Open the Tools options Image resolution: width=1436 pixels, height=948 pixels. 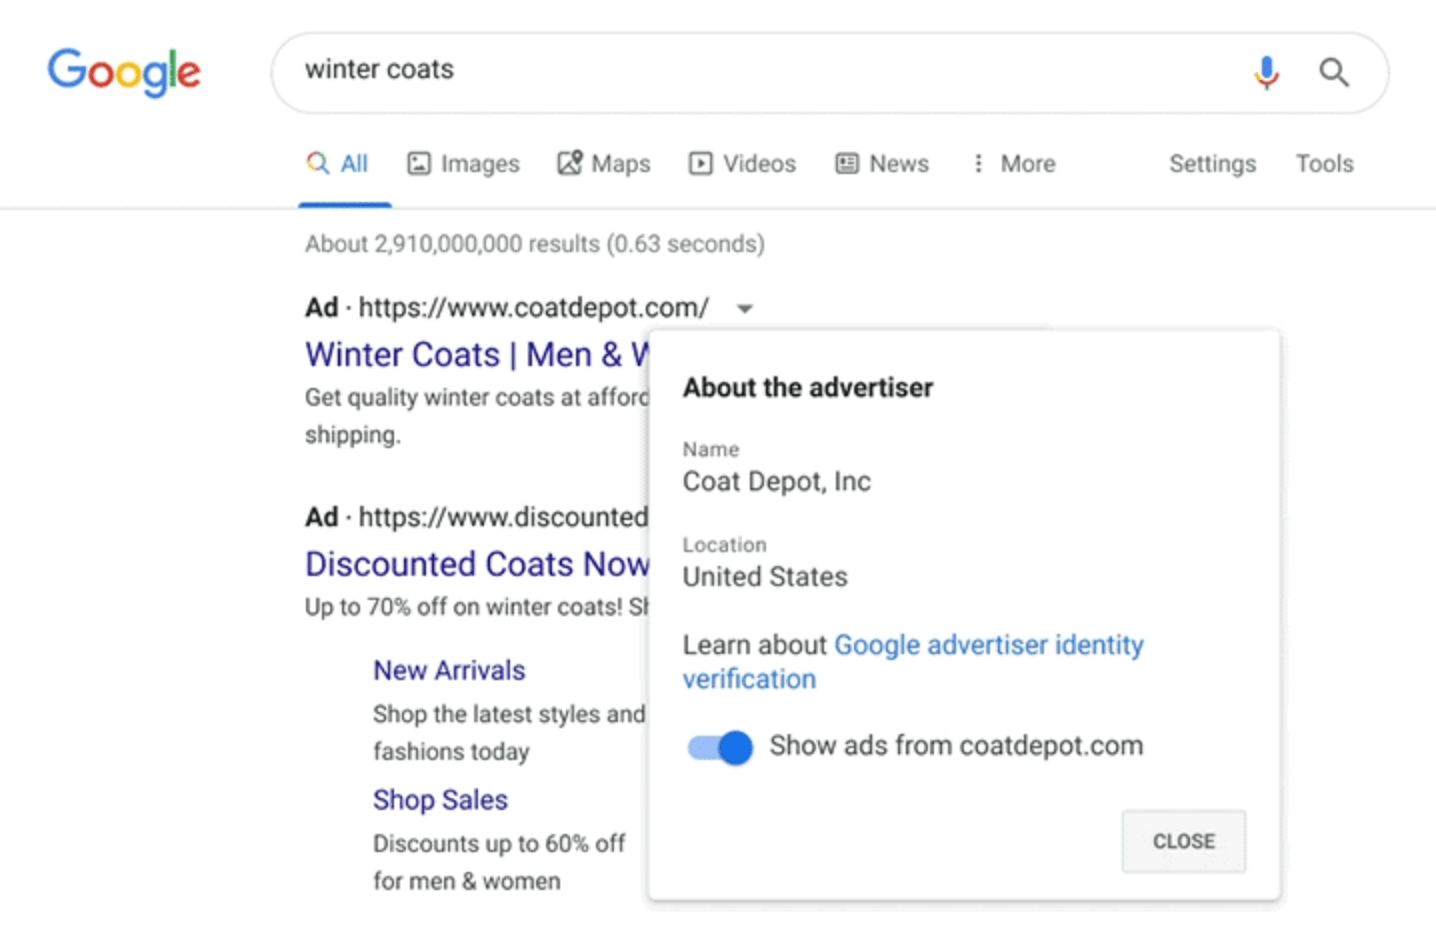[x=1324, y=163]
